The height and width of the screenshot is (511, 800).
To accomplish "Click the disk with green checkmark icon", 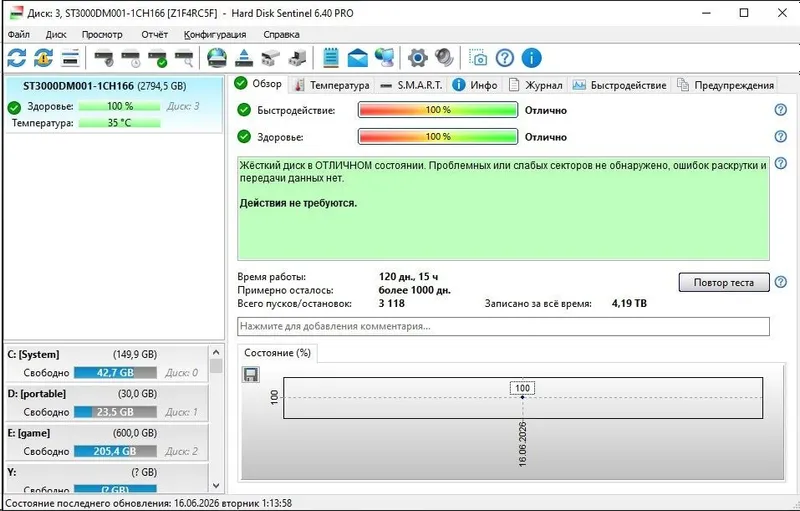I will coord(157,58).
